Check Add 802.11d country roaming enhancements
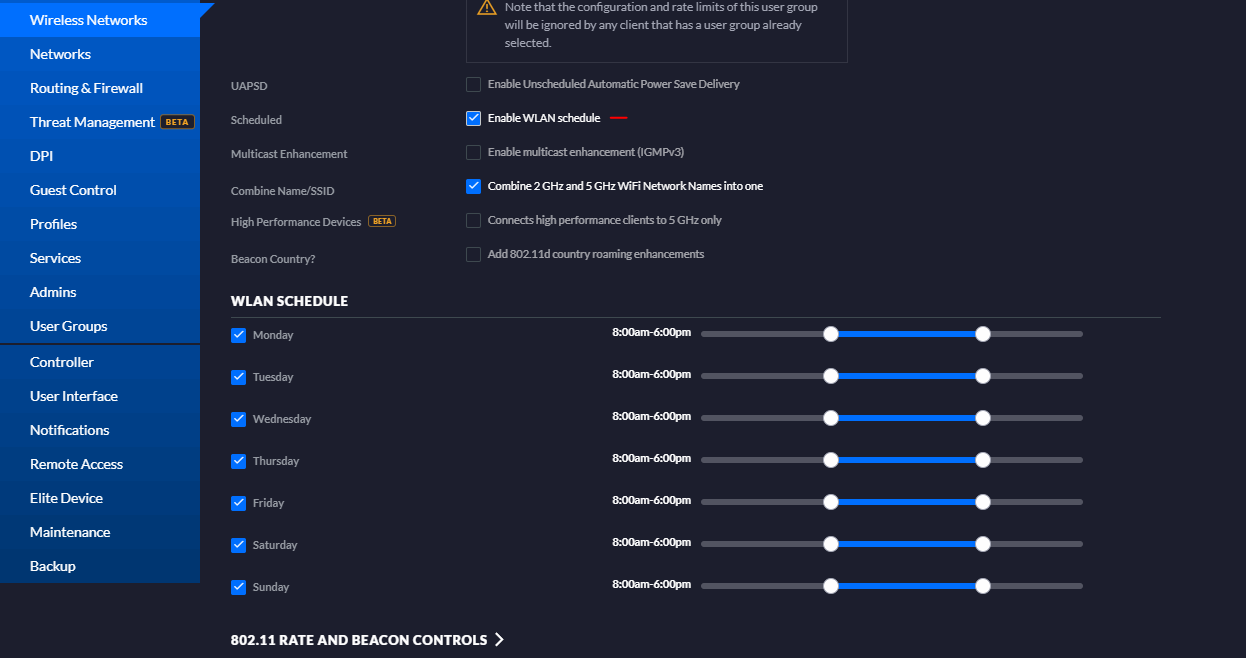1246x658 pixels. click(x=474, y=255)
